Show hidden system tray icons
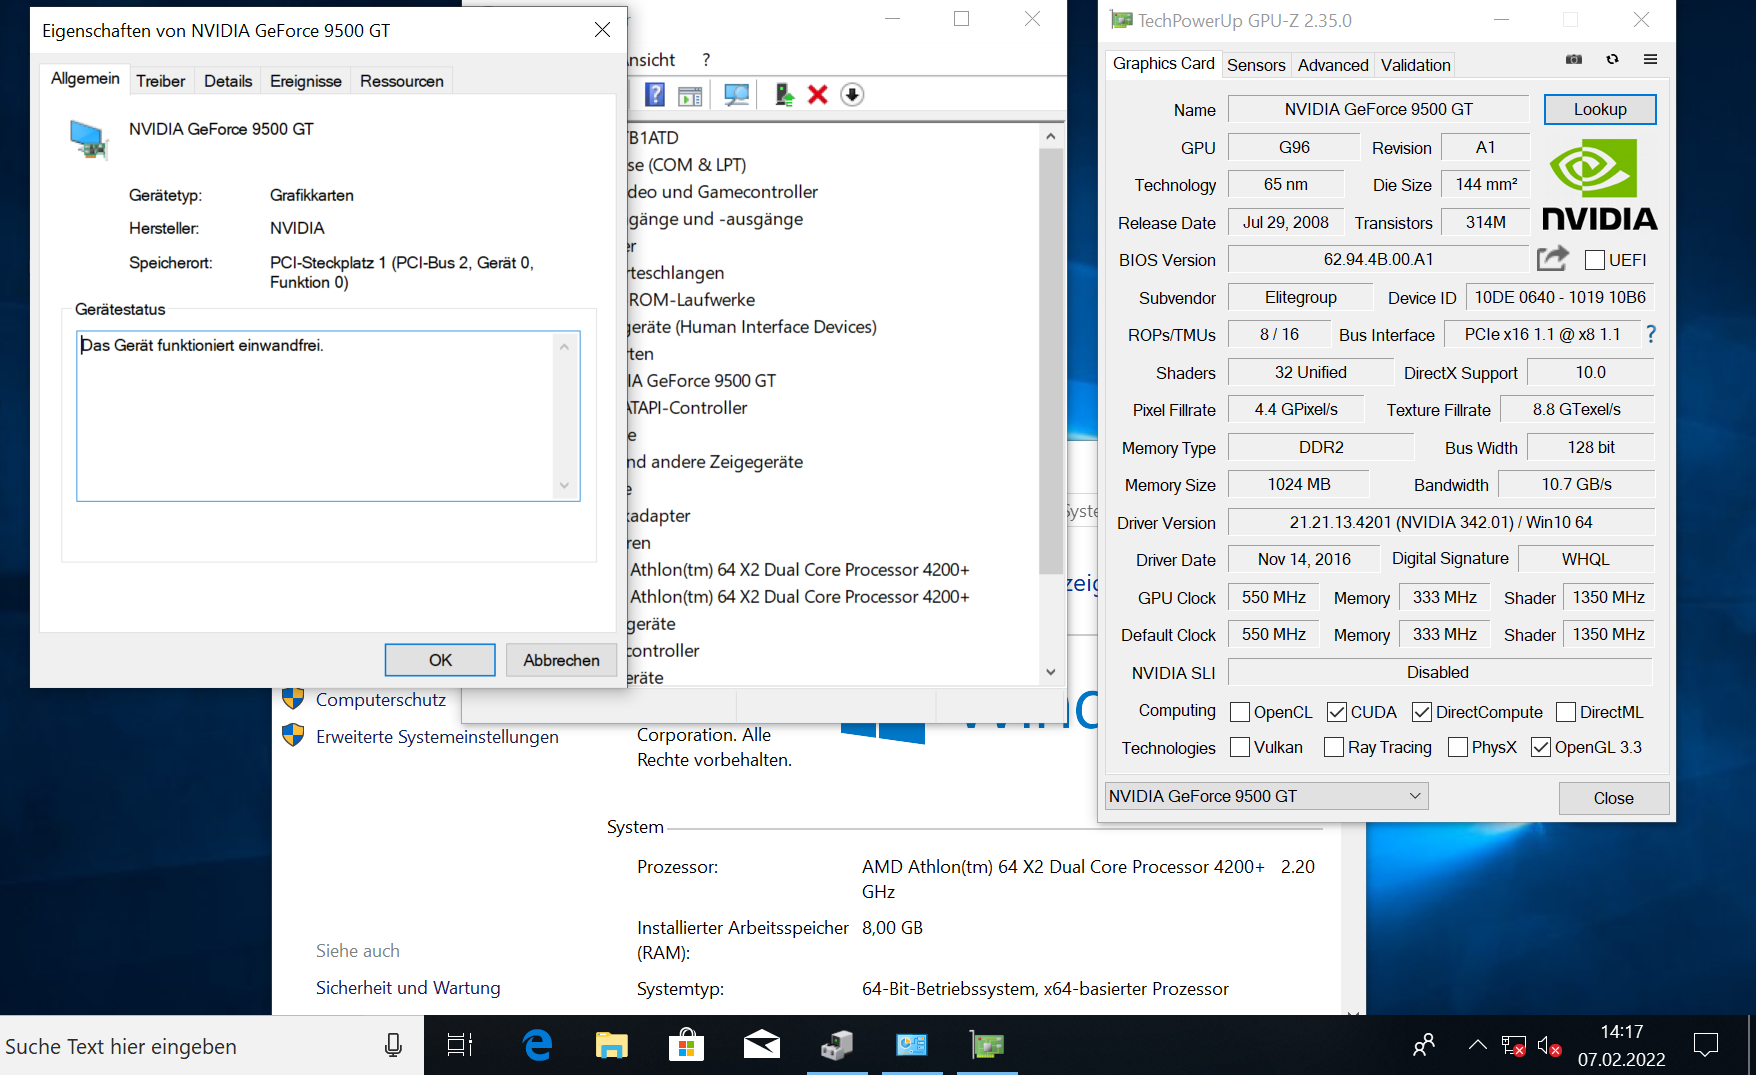This screenshot has width=1756, height=1075. (x=1477, y=1046)
